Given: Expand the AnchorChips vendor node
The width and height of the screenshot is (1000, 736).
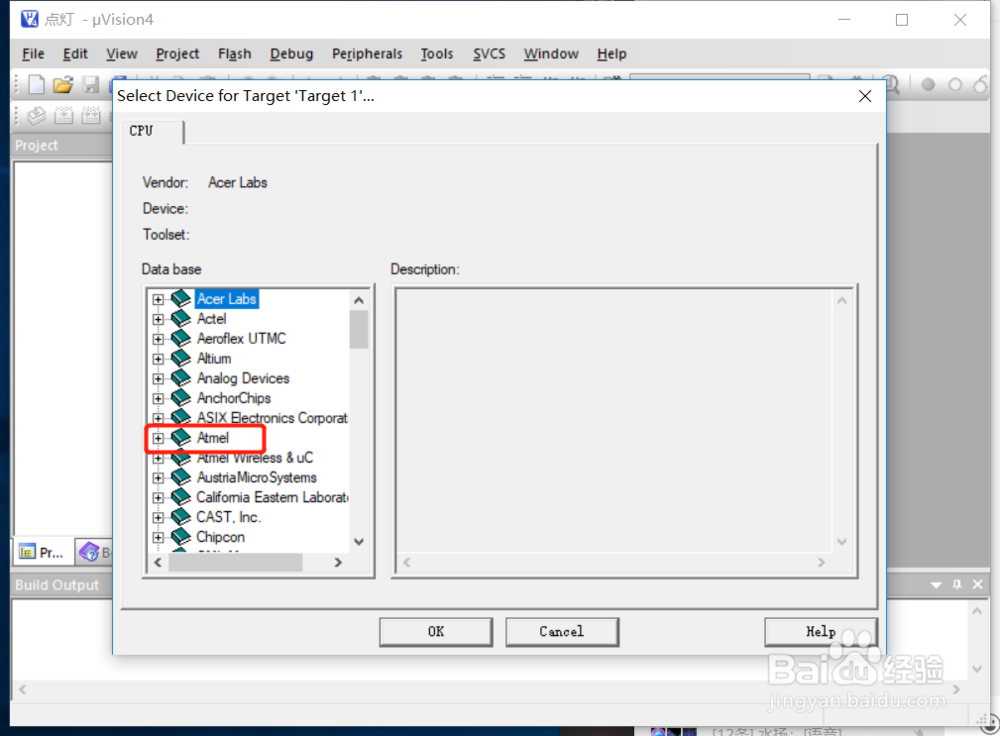Looking at the screenshot, I should 158,398.
